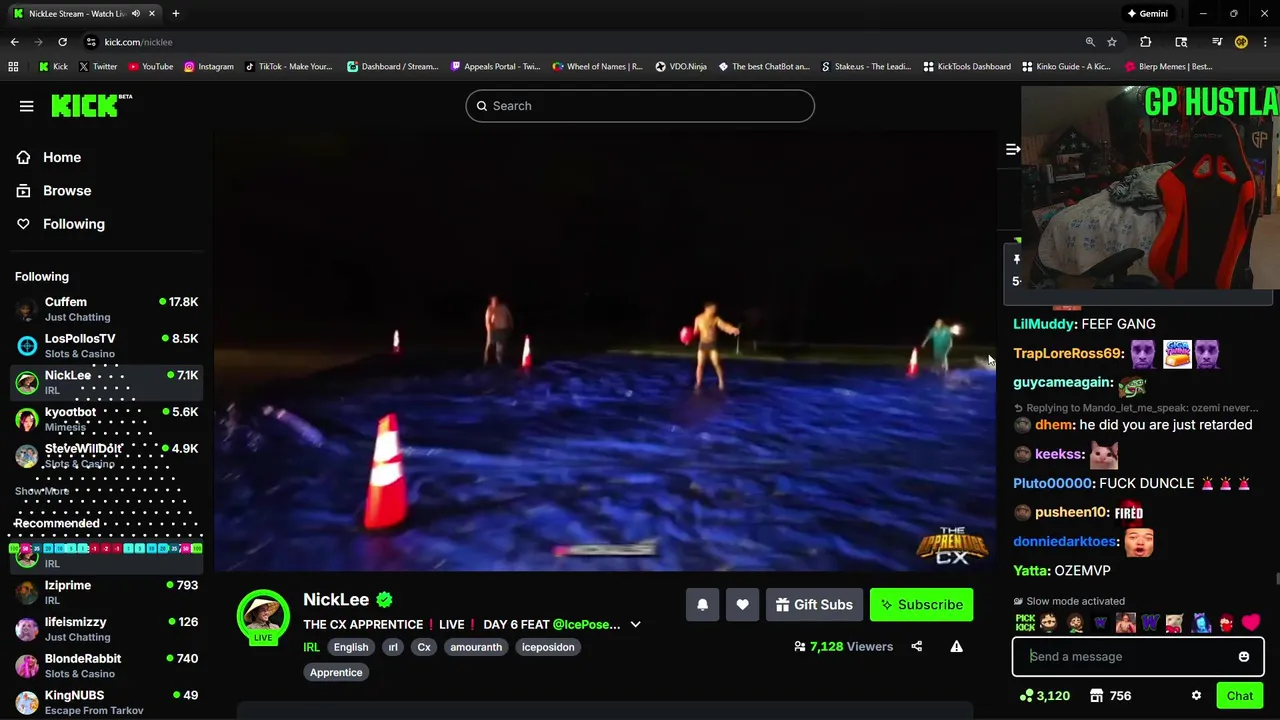Viewport: 1280px width, 720px height.
Task: Open the YouTube bookmark
Action: tap(150, 67)
